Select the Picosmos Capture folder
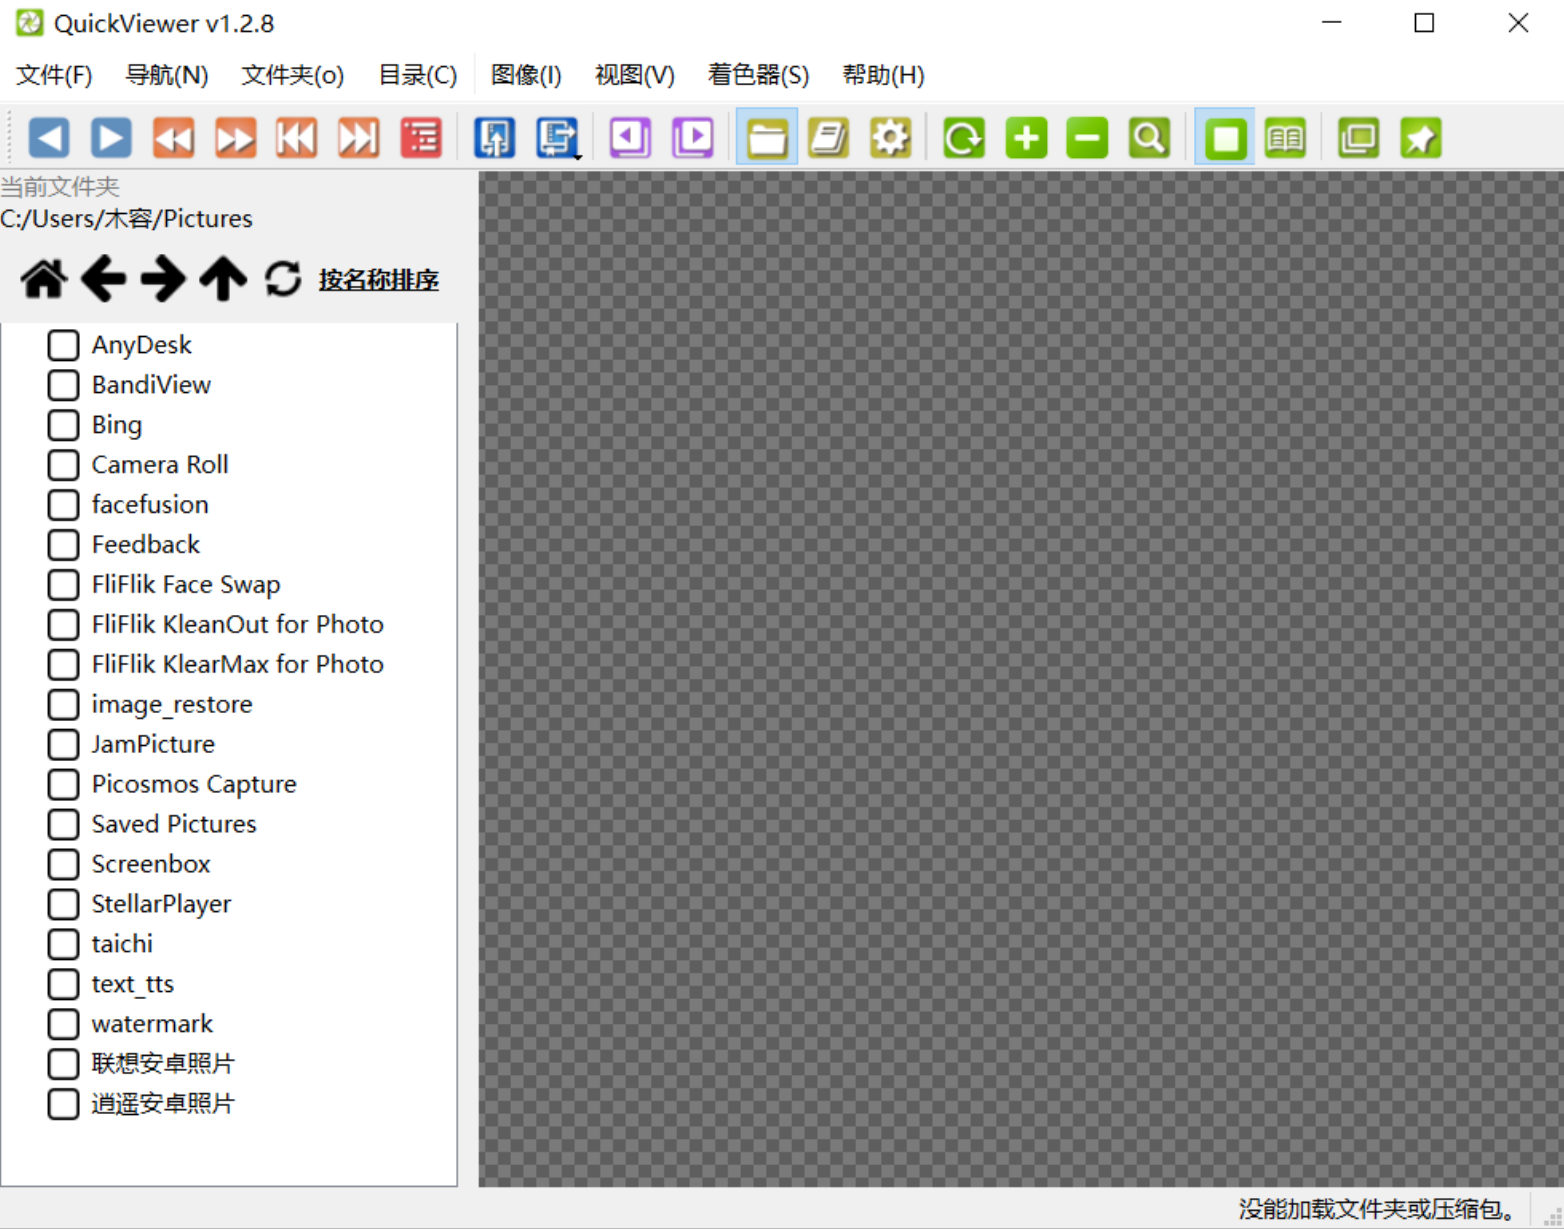This screenshot has width=1564, height=1229. (194, 784)
